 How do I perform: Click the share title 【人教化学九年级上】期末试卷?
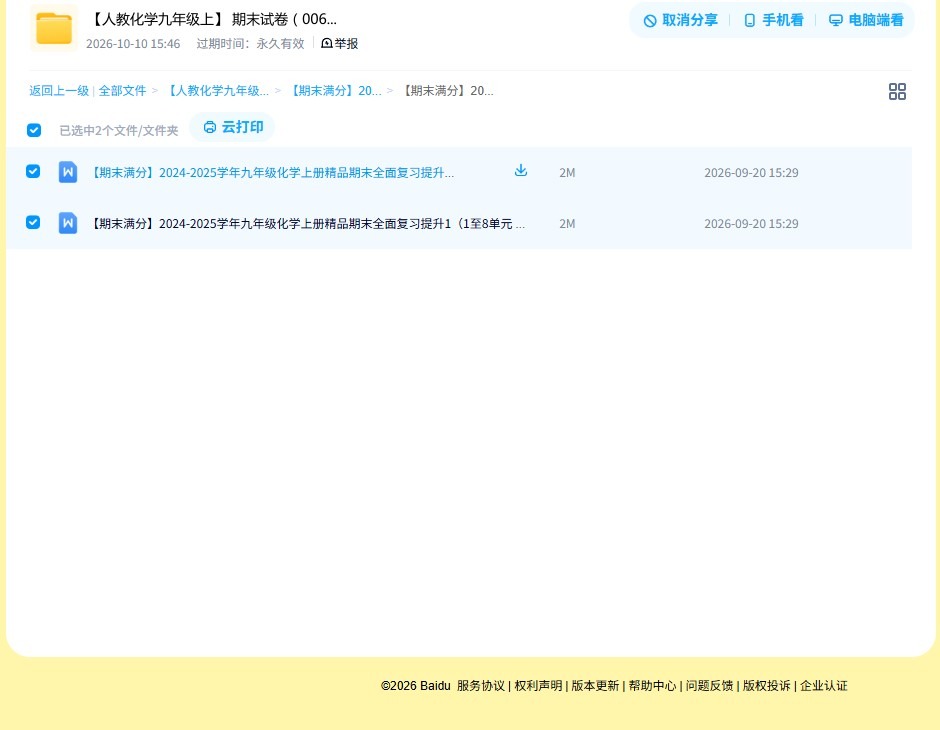click(213, 19)
